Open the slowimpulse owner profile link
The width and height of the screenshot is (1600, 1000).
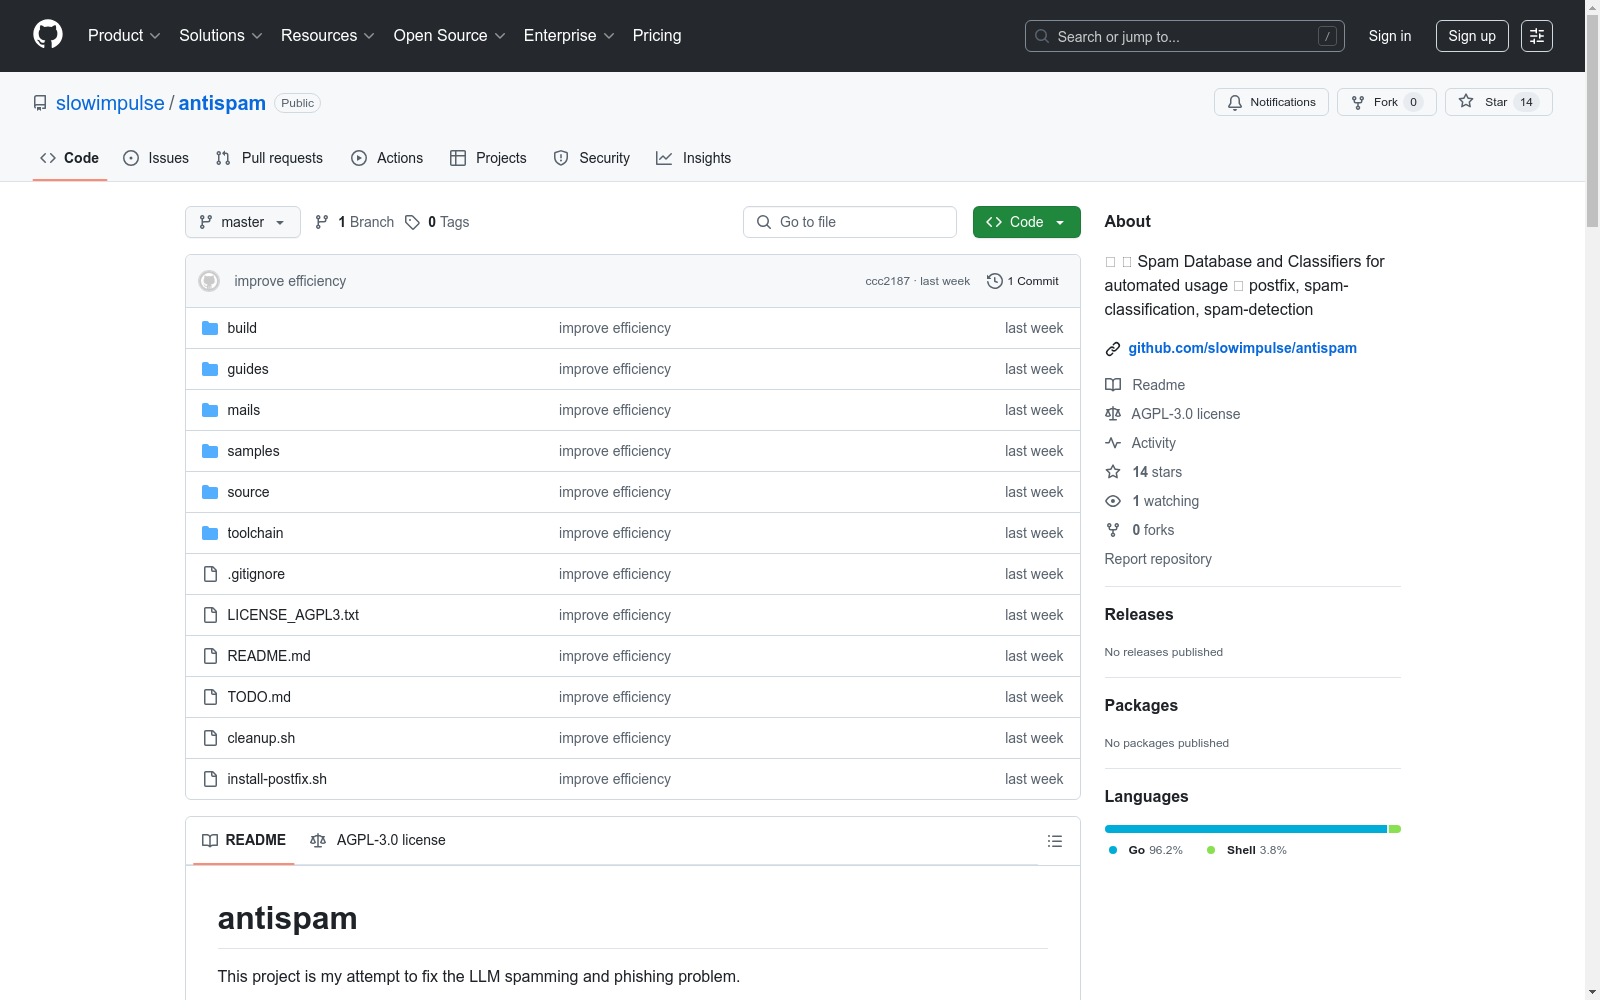point(110,103)
